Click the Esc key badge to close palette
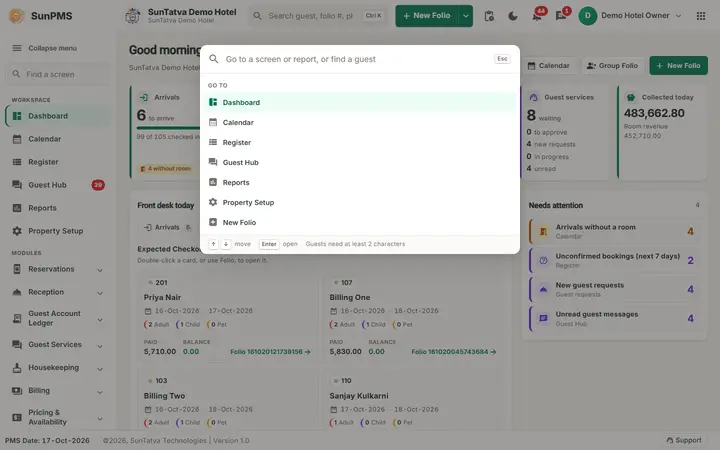Image resolution: width=720 pixels, height=450 pixels. 502,59
